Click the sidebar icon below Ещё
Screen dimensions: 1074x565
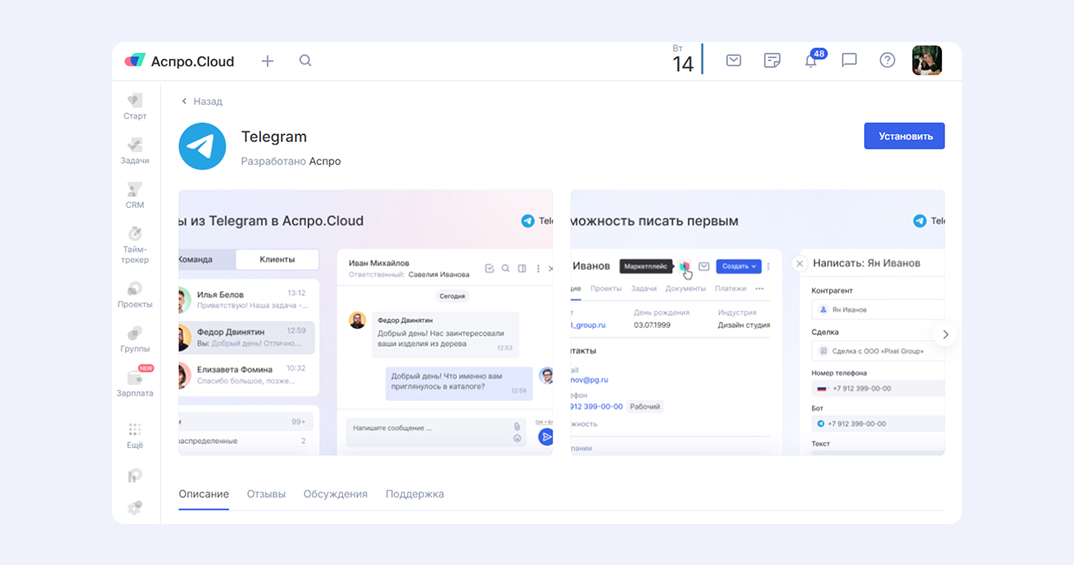135,475
